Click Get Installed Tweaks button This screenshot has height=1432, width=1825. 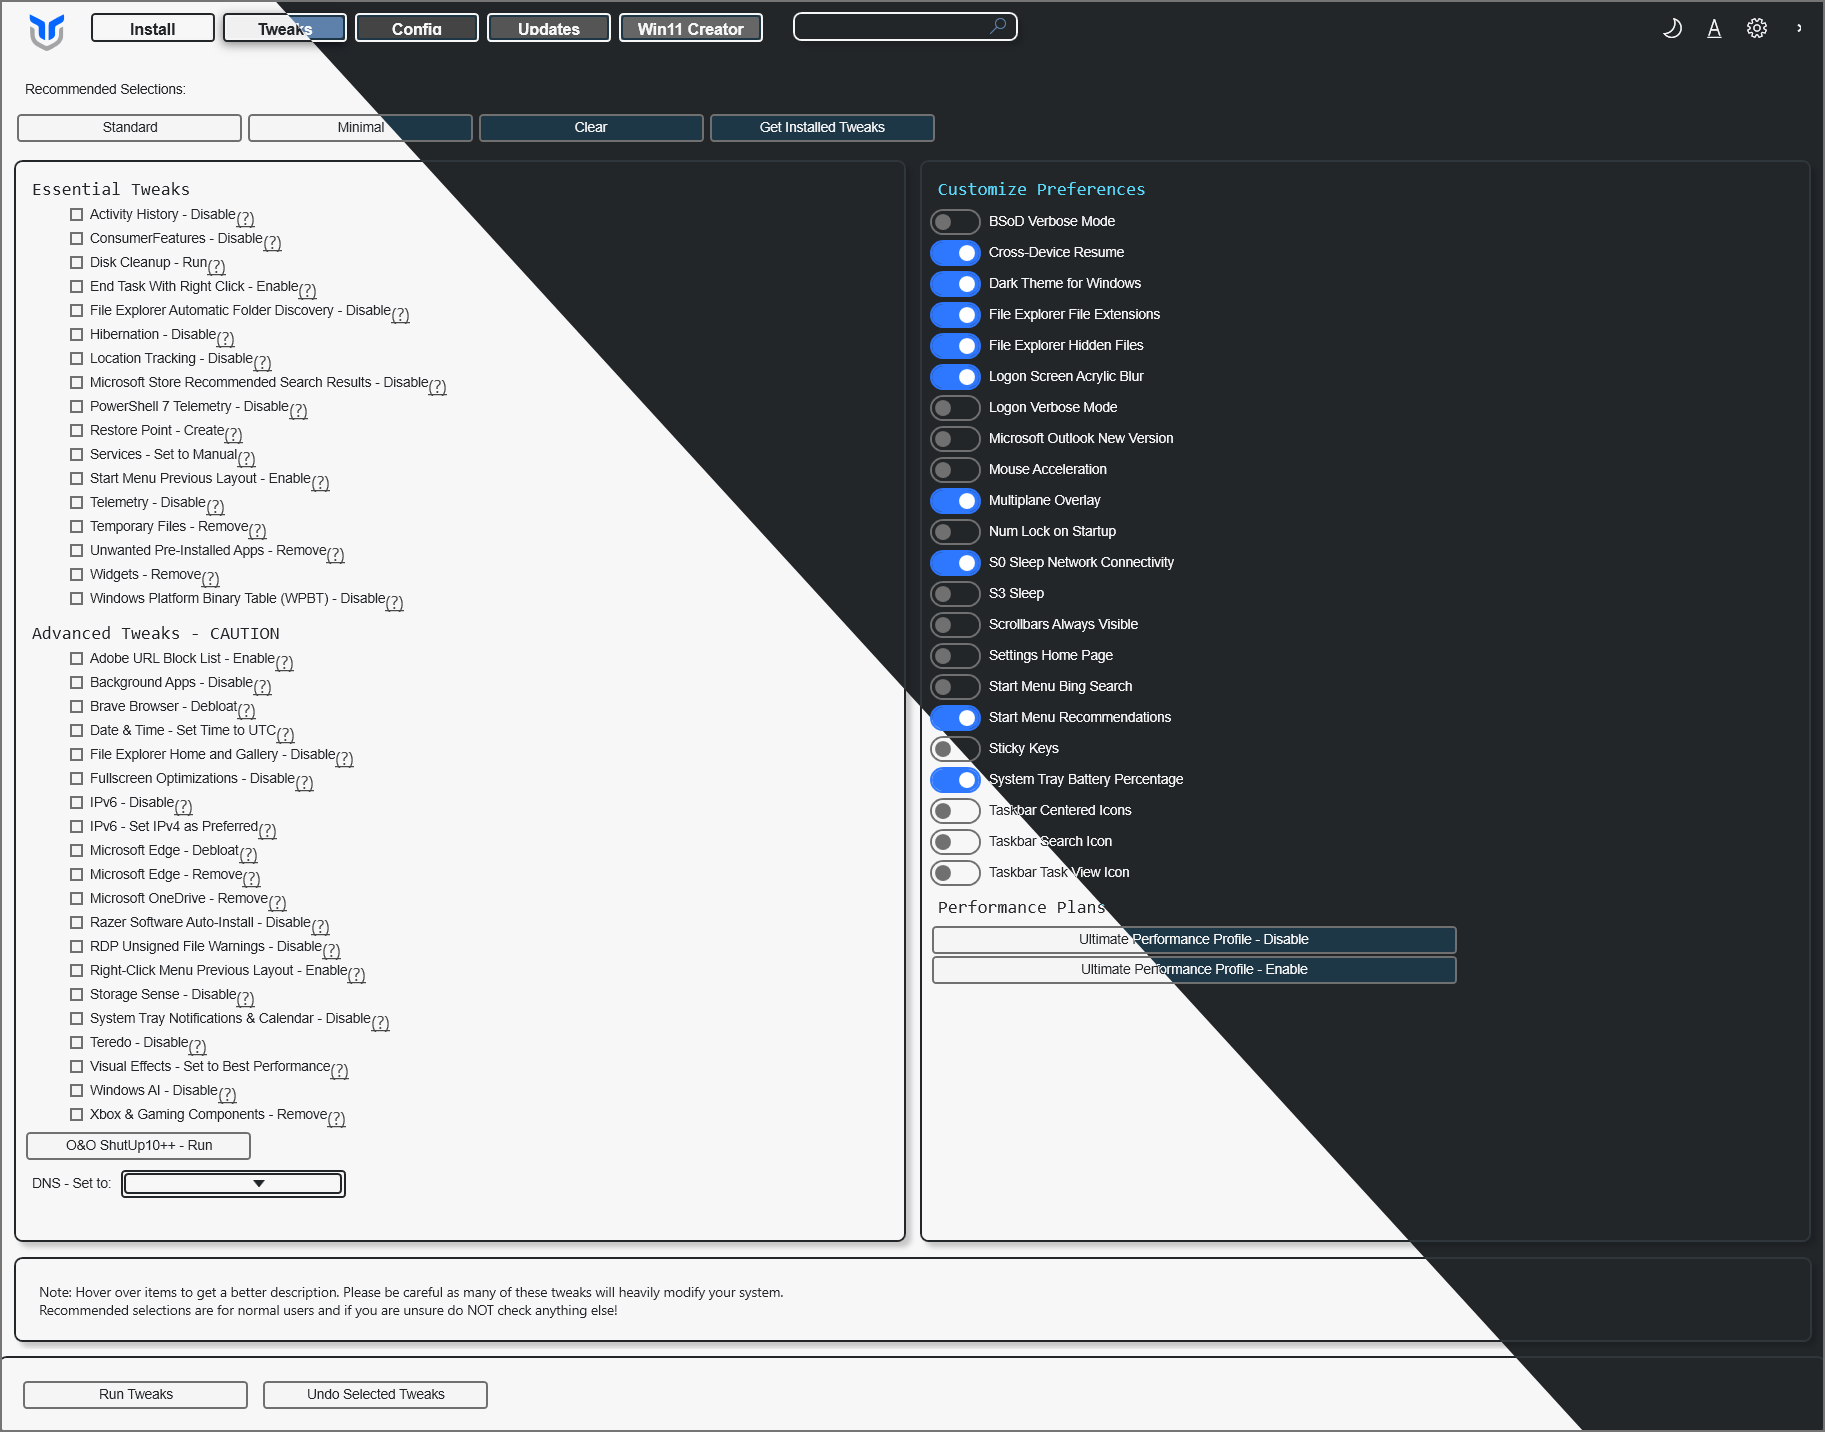(x=822, y=128)
